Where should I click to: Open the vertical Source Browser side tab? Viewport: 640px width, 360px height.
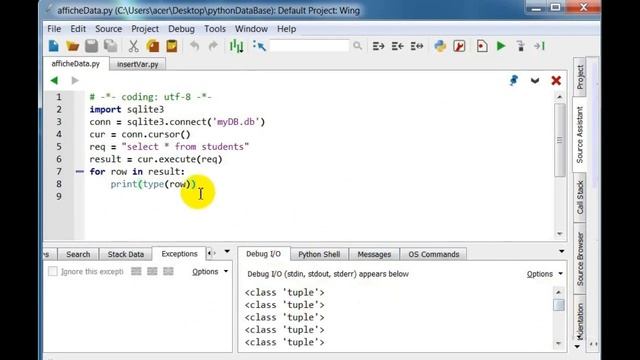click(x=580, y=259)
